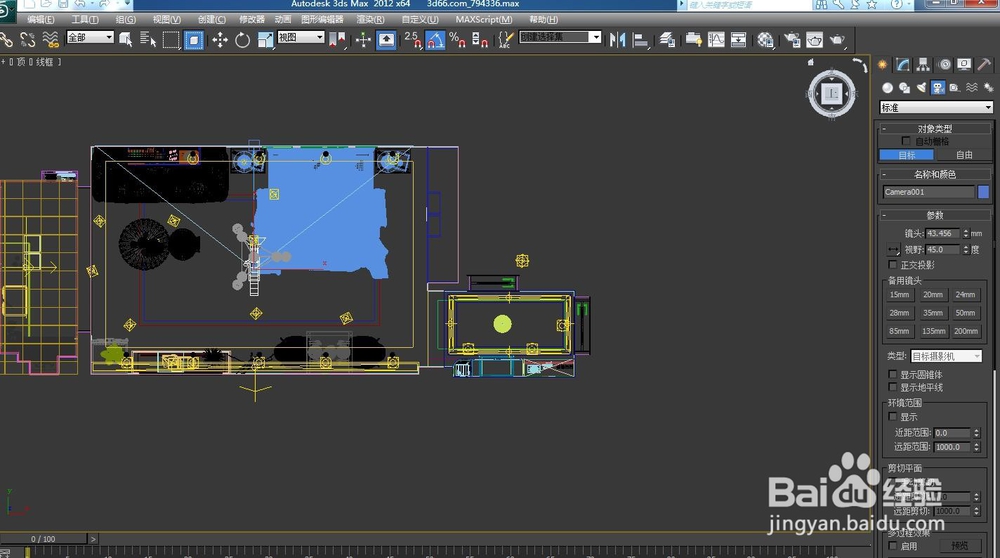This screenshot has width=1000, height=558.
Task: Open Select by Name list tool
Action: pyautogui.click(x=148, y=40)
